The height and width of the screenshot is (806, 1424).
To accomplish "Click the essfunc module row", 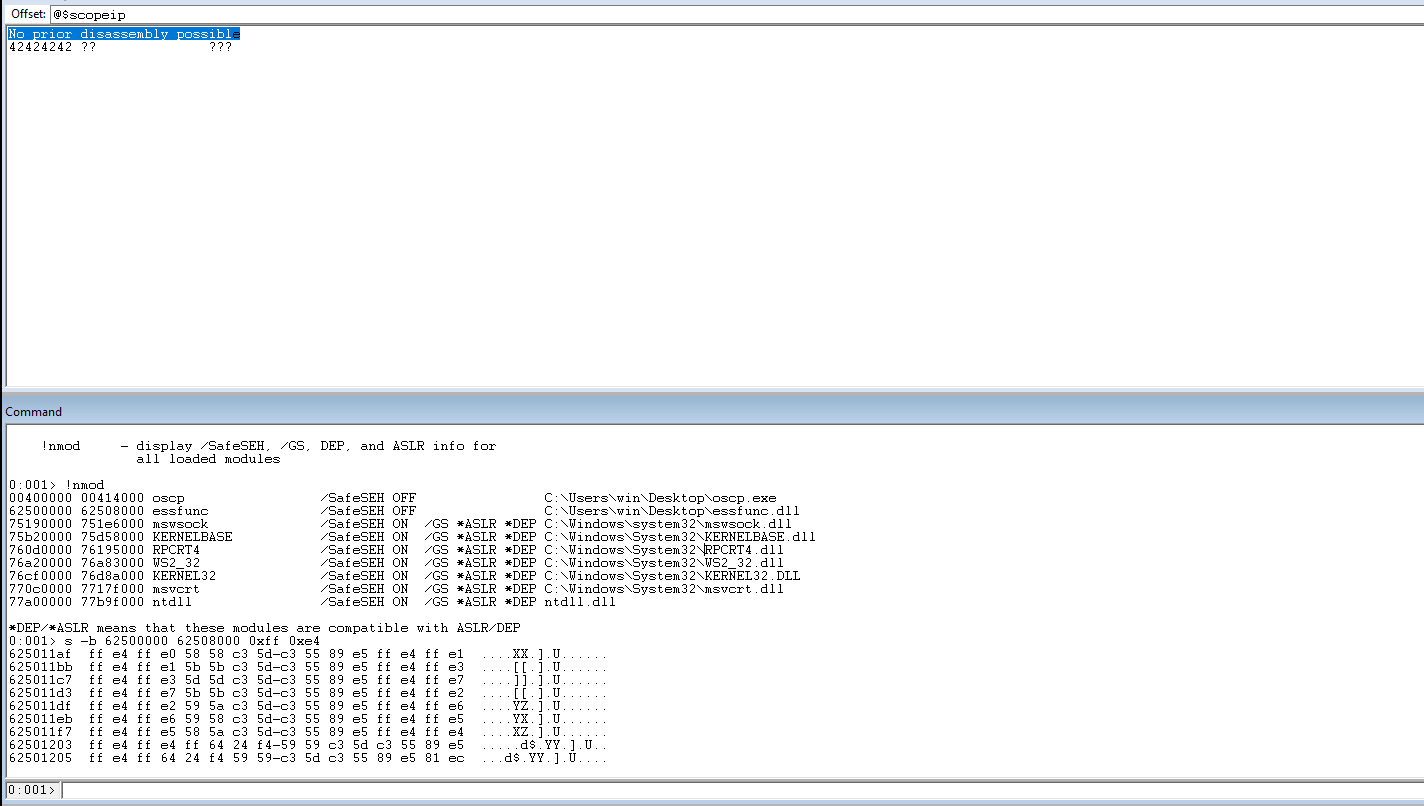I will [180, 511].
